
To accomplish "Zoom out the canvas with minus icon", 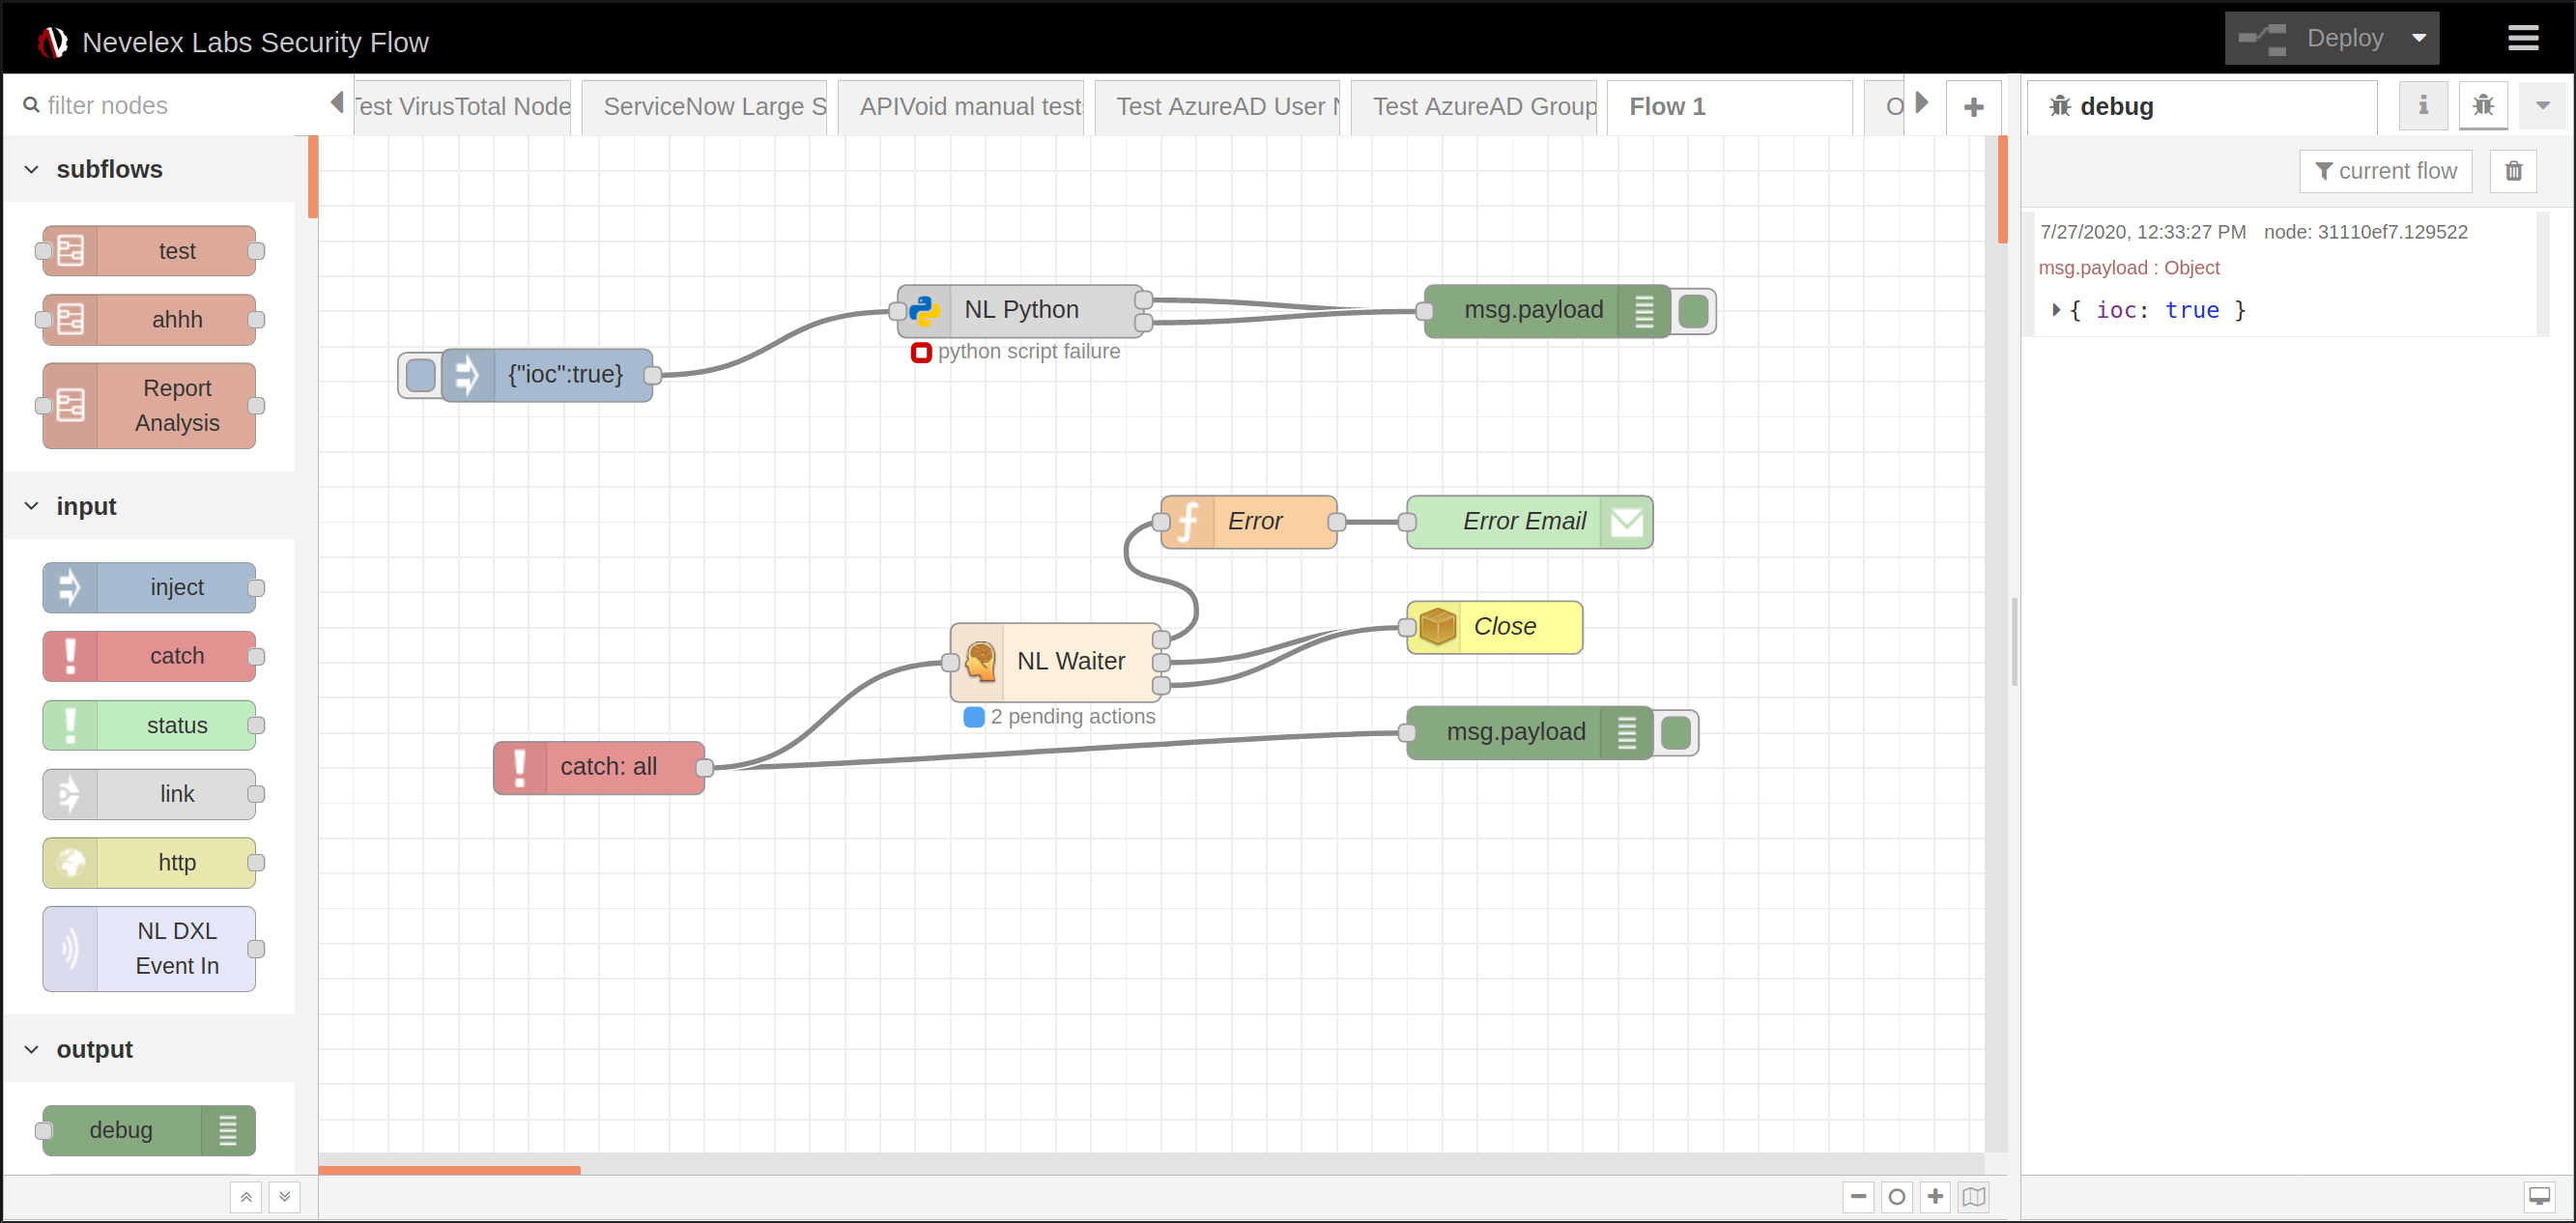I will point(1858,1196).
